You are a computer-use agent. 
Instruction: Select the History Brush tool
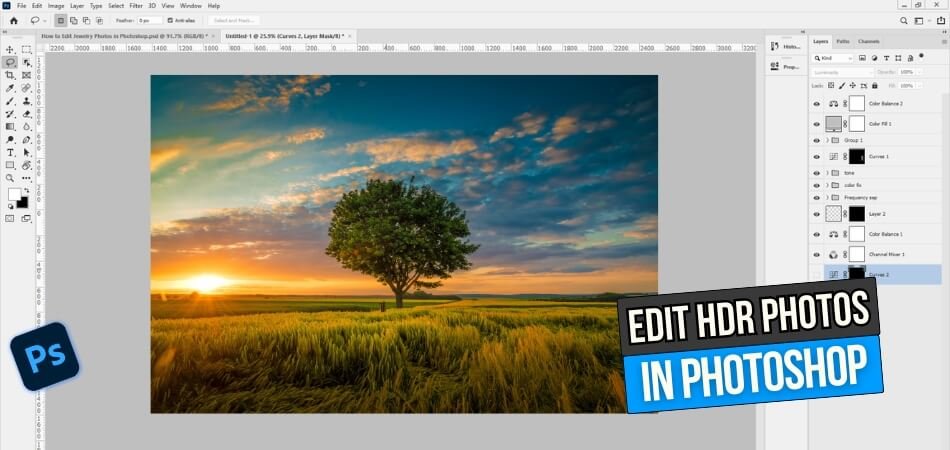(x=10, y=114)
